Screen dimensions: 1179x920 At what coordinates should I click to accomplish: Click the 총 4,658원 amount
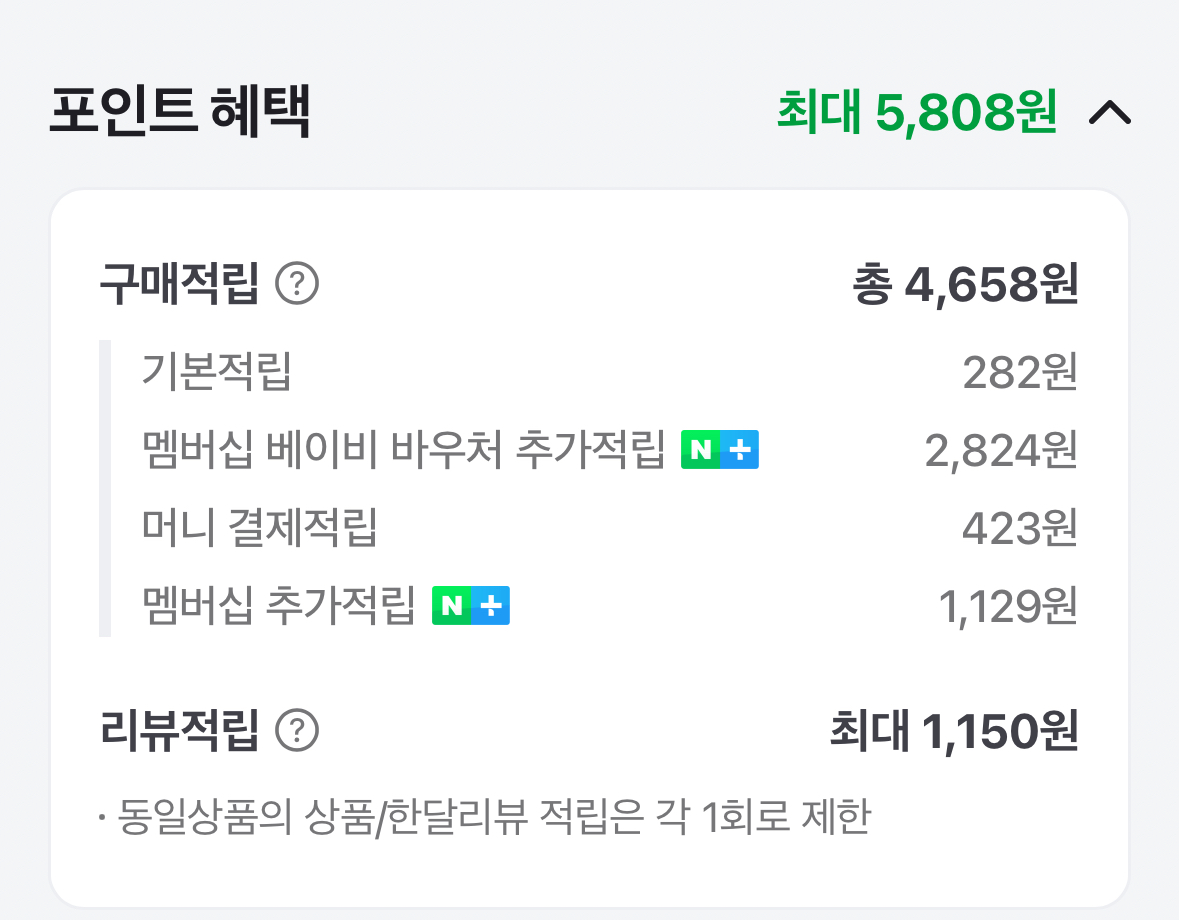[964, 286]
